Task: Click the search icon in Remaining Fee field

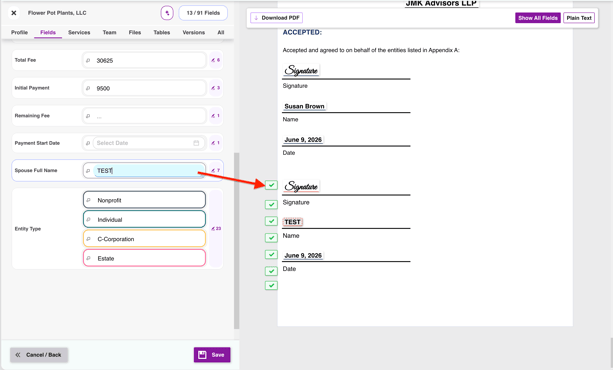Action: point(88,116)
